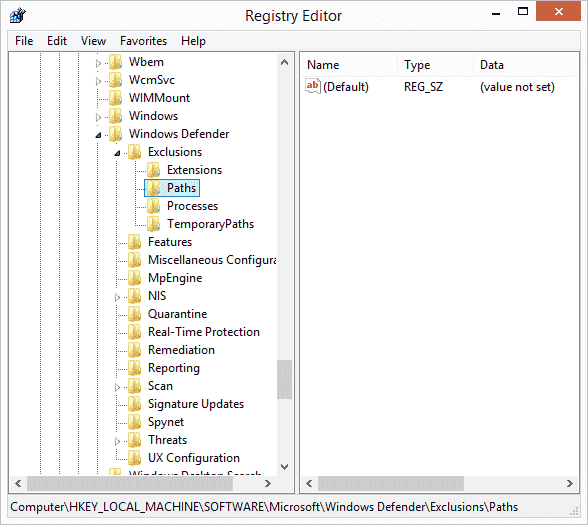Image resolution: width=588 pixels, height=525 pixels.
Task: Click the Exclusions folder icon
Action: click(x=135, y=152)
